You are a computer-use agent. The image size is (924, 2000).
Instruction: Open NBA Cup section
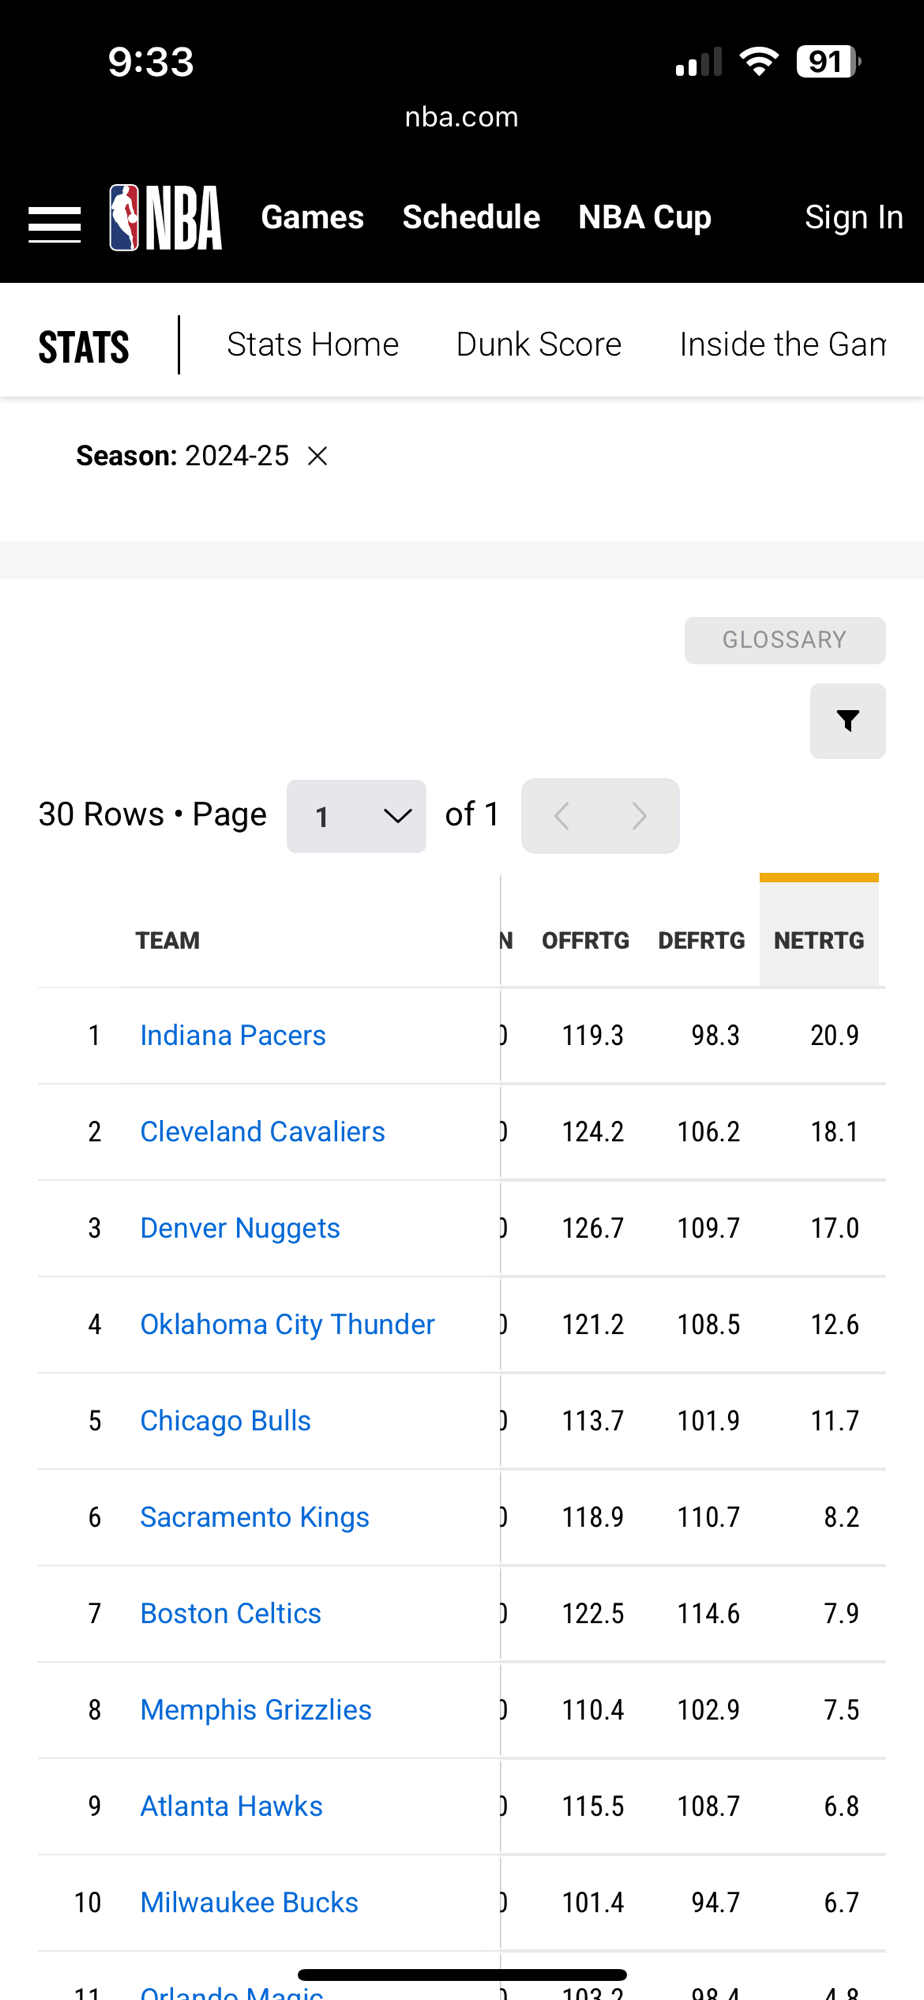coord(645,218)
